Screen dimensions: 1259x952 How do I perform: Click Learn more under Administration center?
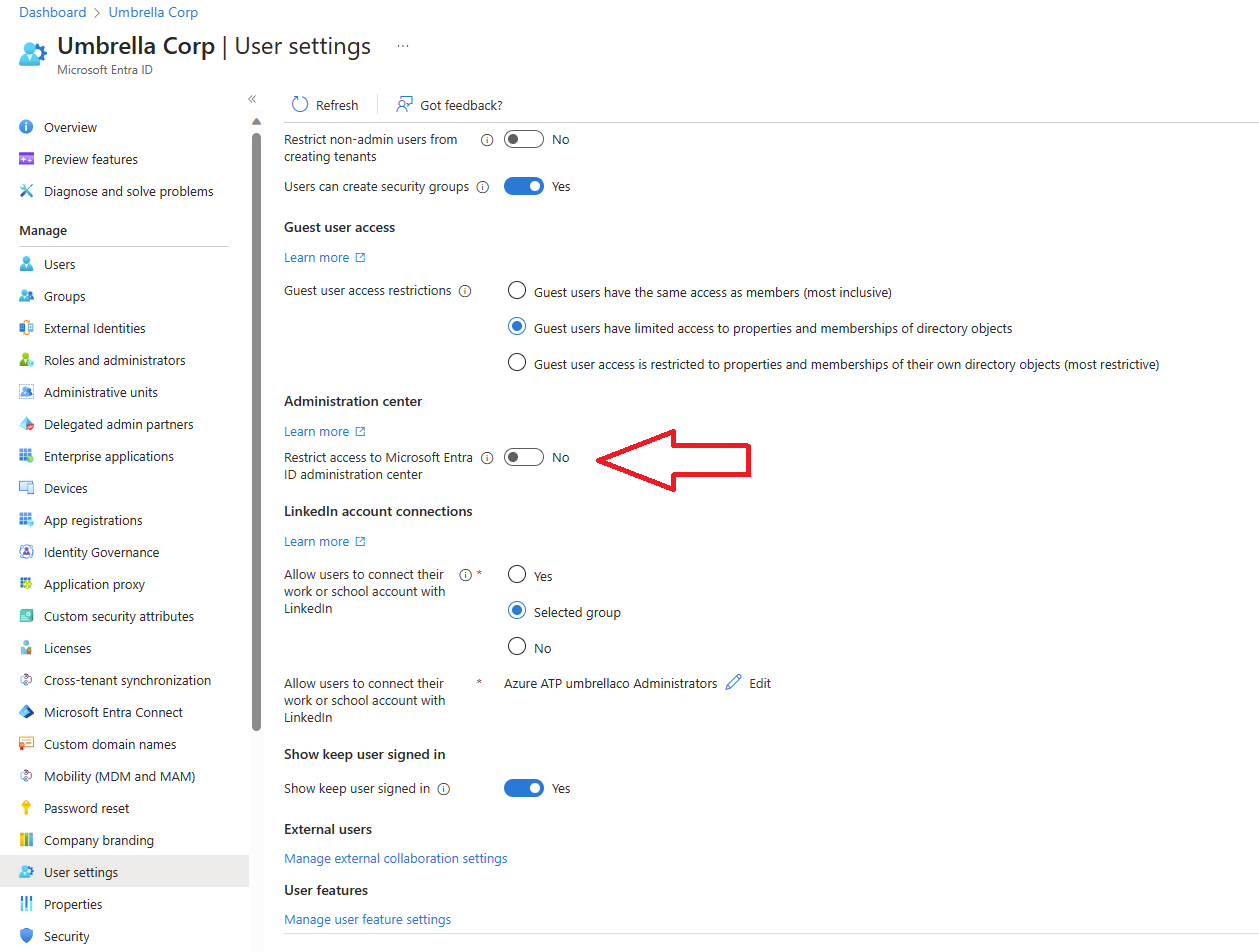[325, 431]
